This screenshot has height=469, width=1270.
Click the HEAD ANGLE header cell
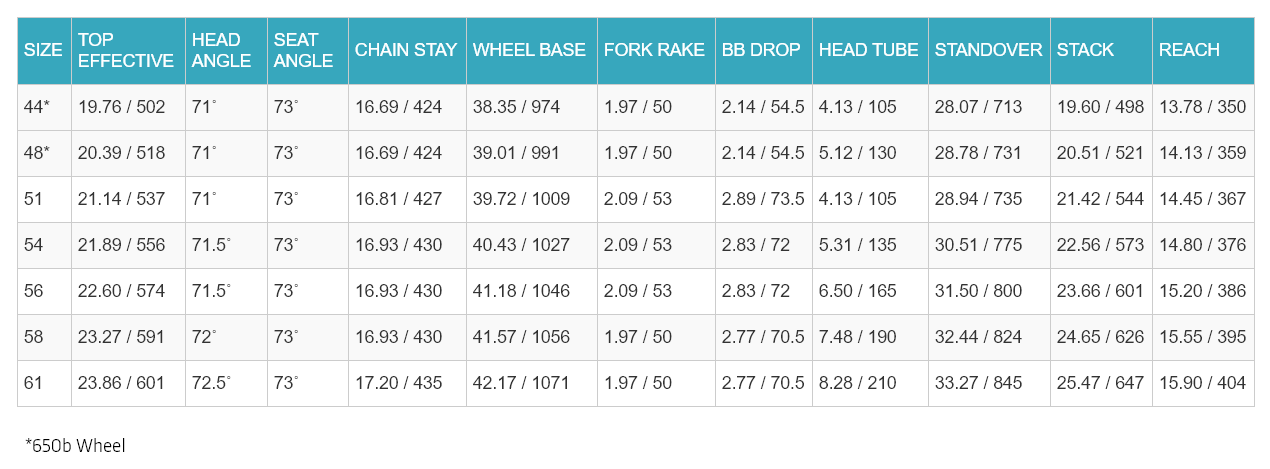click(x=217, y=50)
